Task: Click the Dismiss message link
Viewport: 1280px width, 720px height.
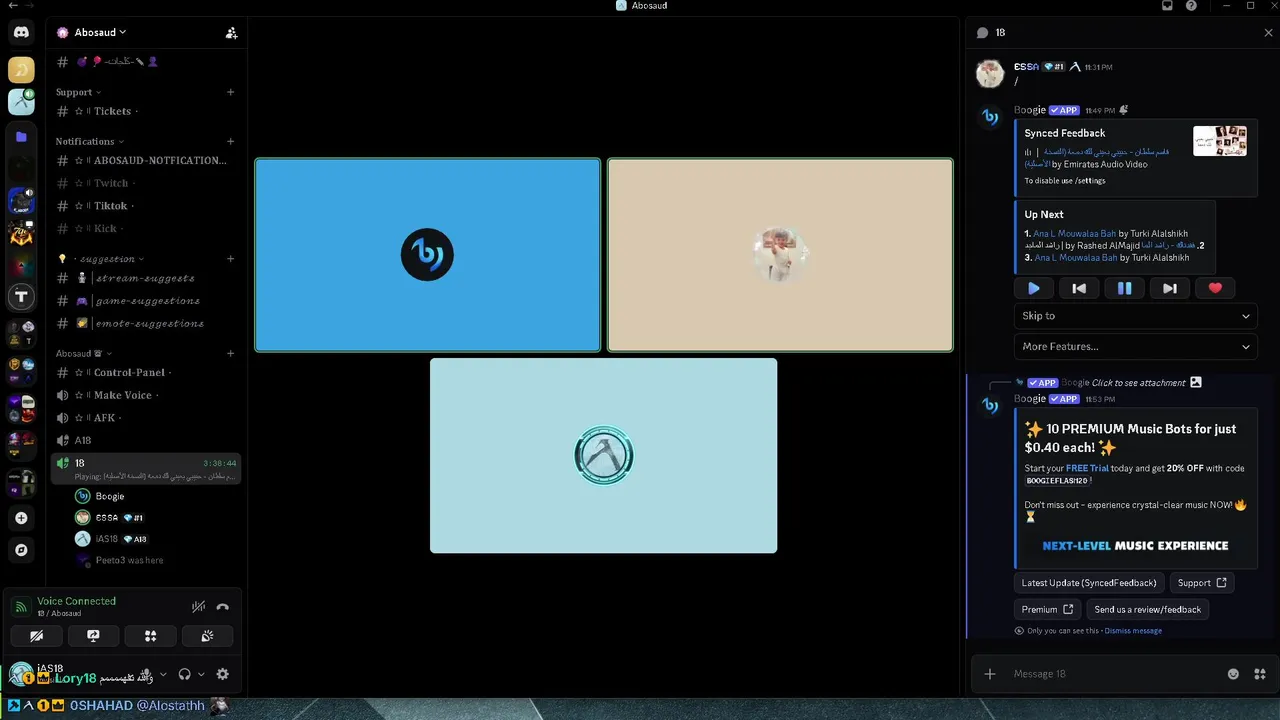Action: click(1133, 631)
